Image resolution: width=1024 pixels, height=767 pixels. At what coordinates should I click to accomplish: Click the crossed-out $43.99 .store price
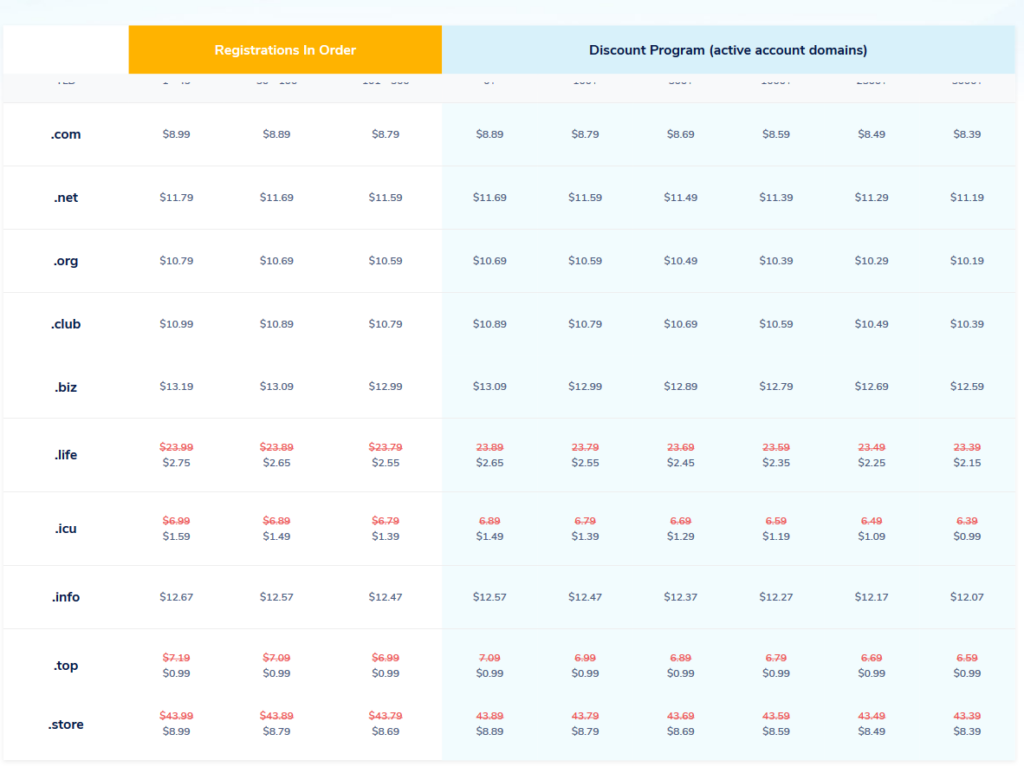click(176, 716)
